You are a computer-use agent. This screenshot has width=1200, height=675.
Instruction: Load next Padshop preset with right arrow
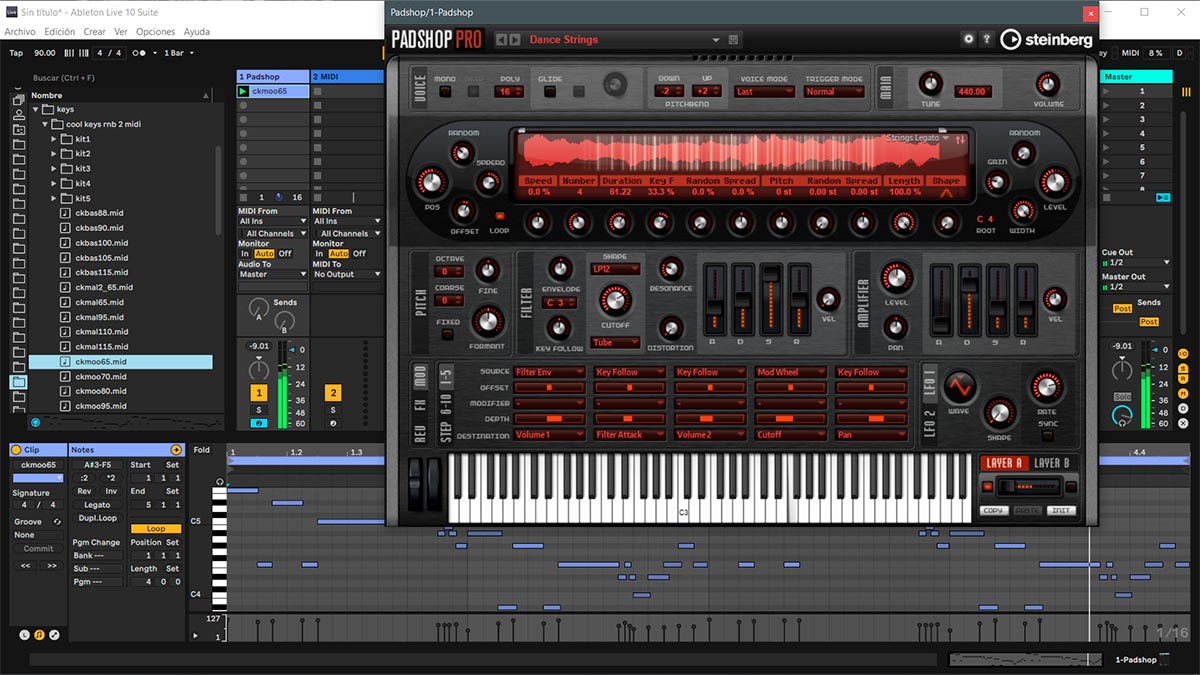(x=515, y=40)
